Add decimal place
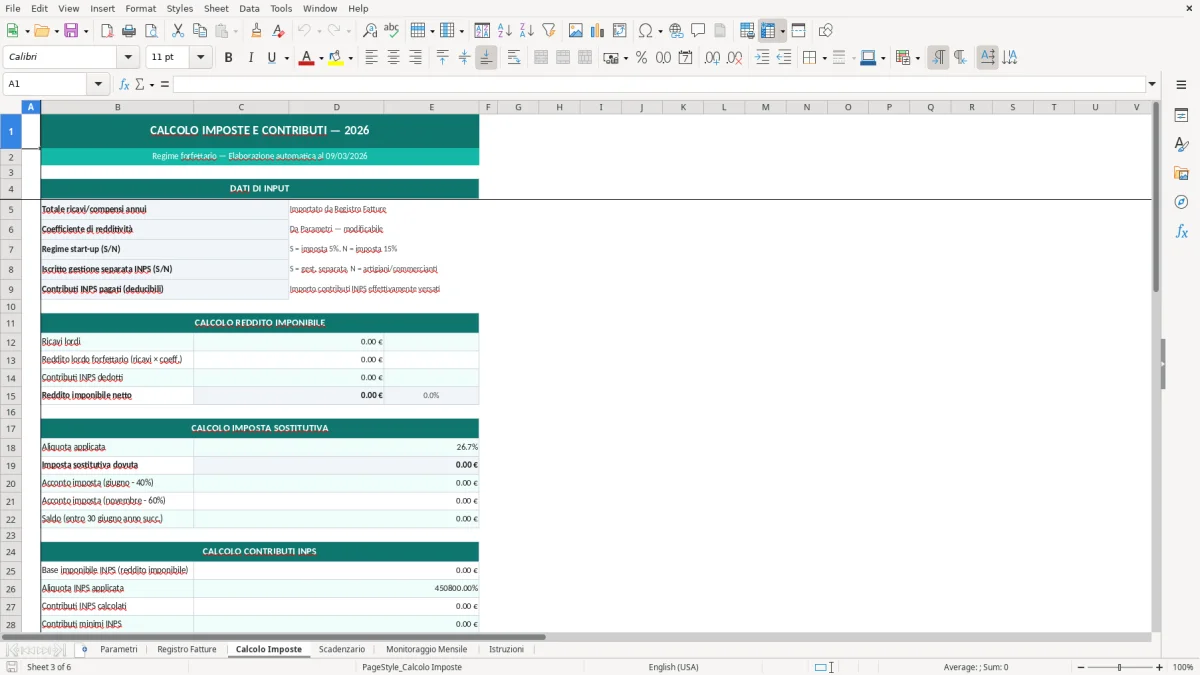The width and height of the screenshot is (1200, 675). pos(712,58)
